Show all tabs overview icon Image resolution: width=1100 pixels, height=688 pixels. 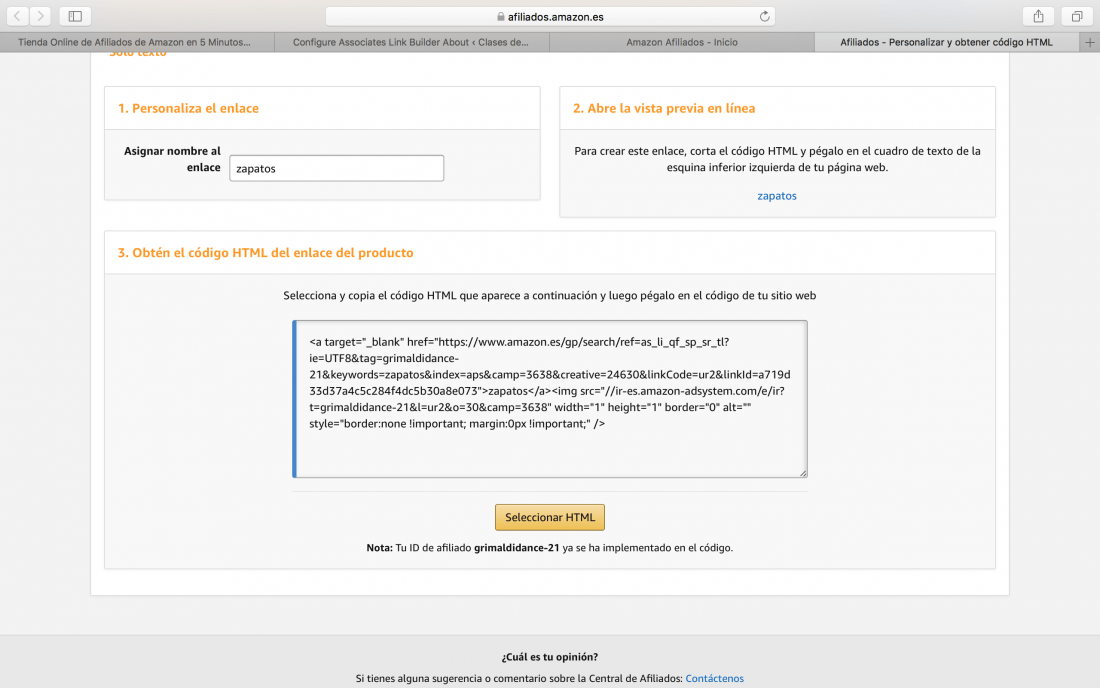pos(1077,16)
